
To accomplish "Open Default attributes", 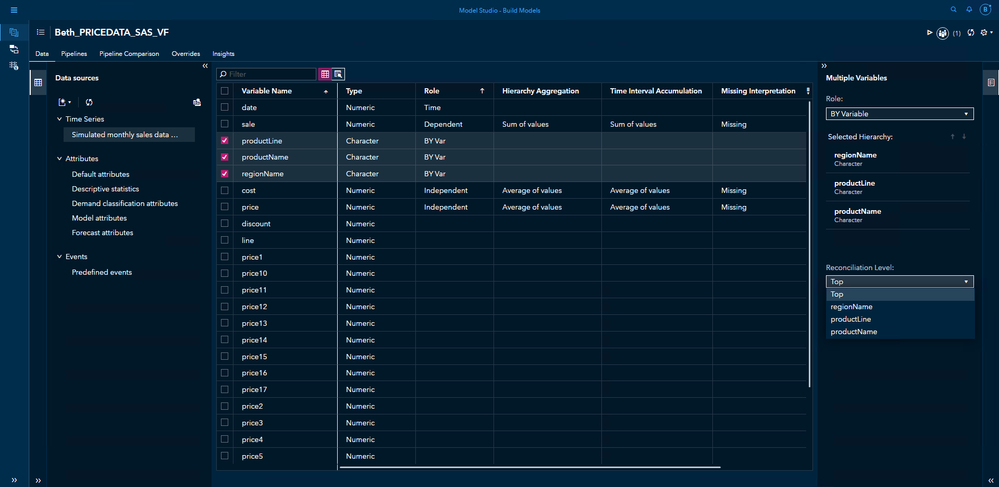I will (x=101, y=174).
